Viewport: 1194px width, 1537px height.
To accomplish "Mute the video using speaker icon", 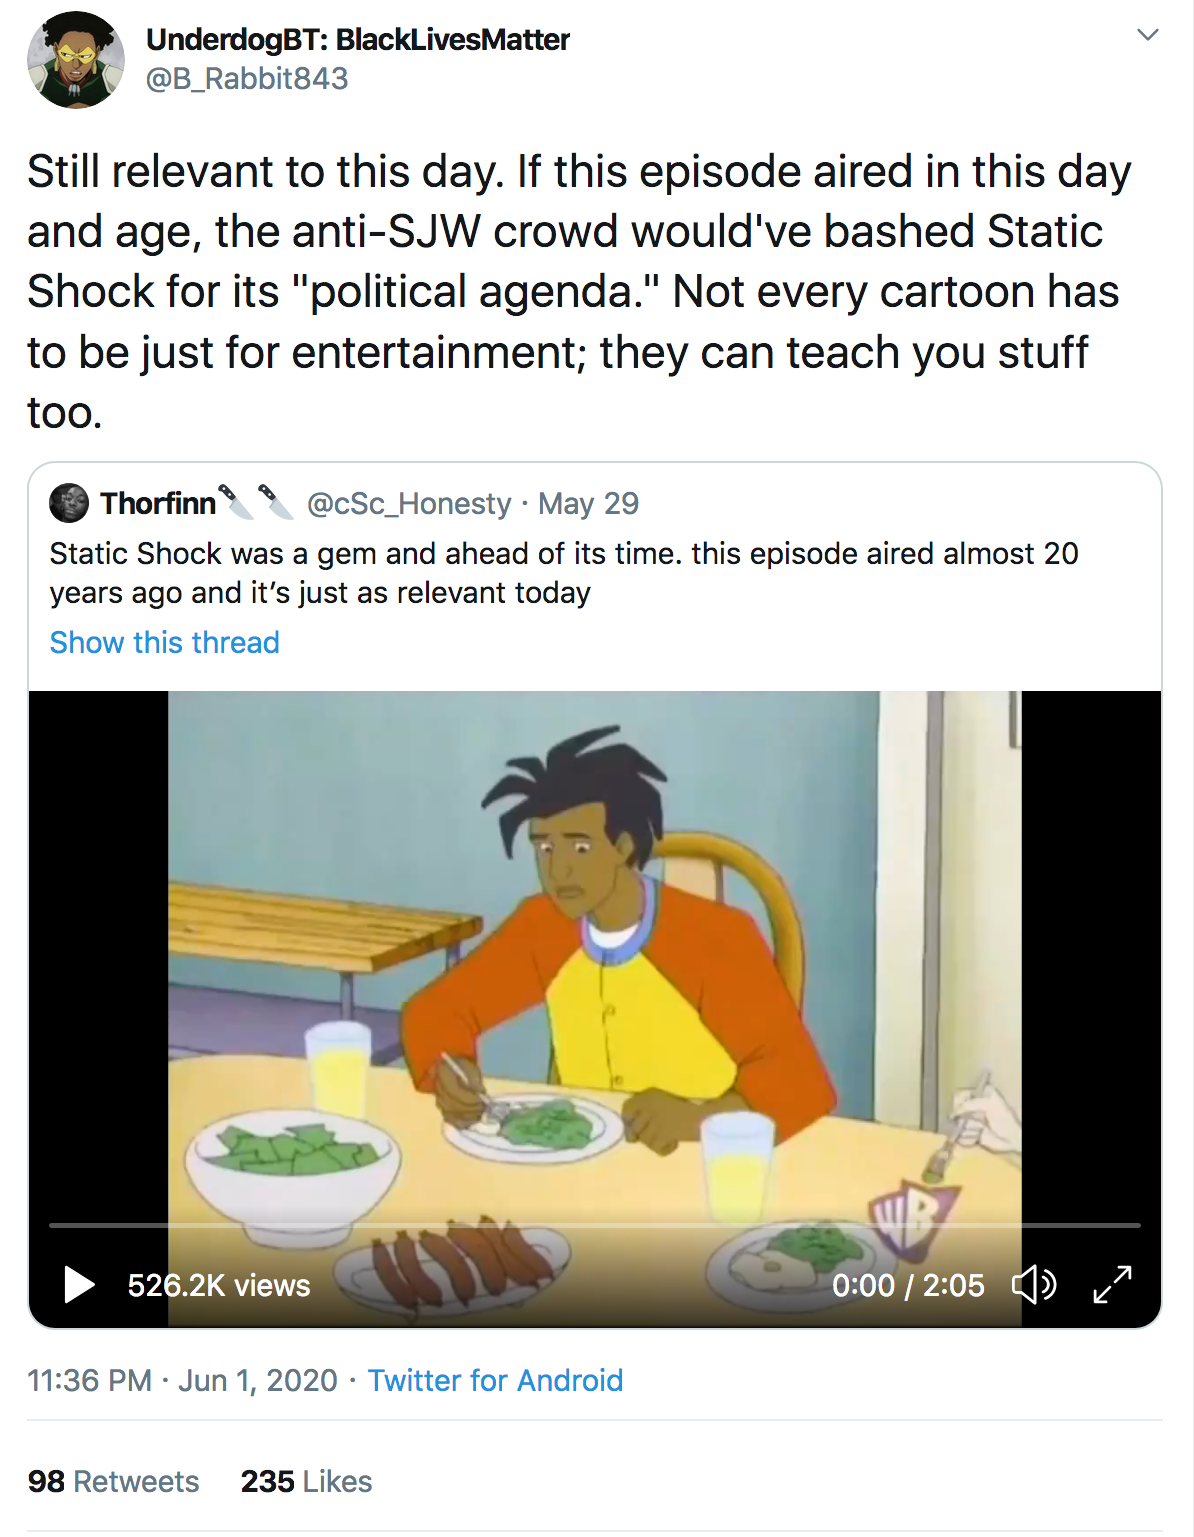I will pyautogui.click(x=1034, y=1284).
